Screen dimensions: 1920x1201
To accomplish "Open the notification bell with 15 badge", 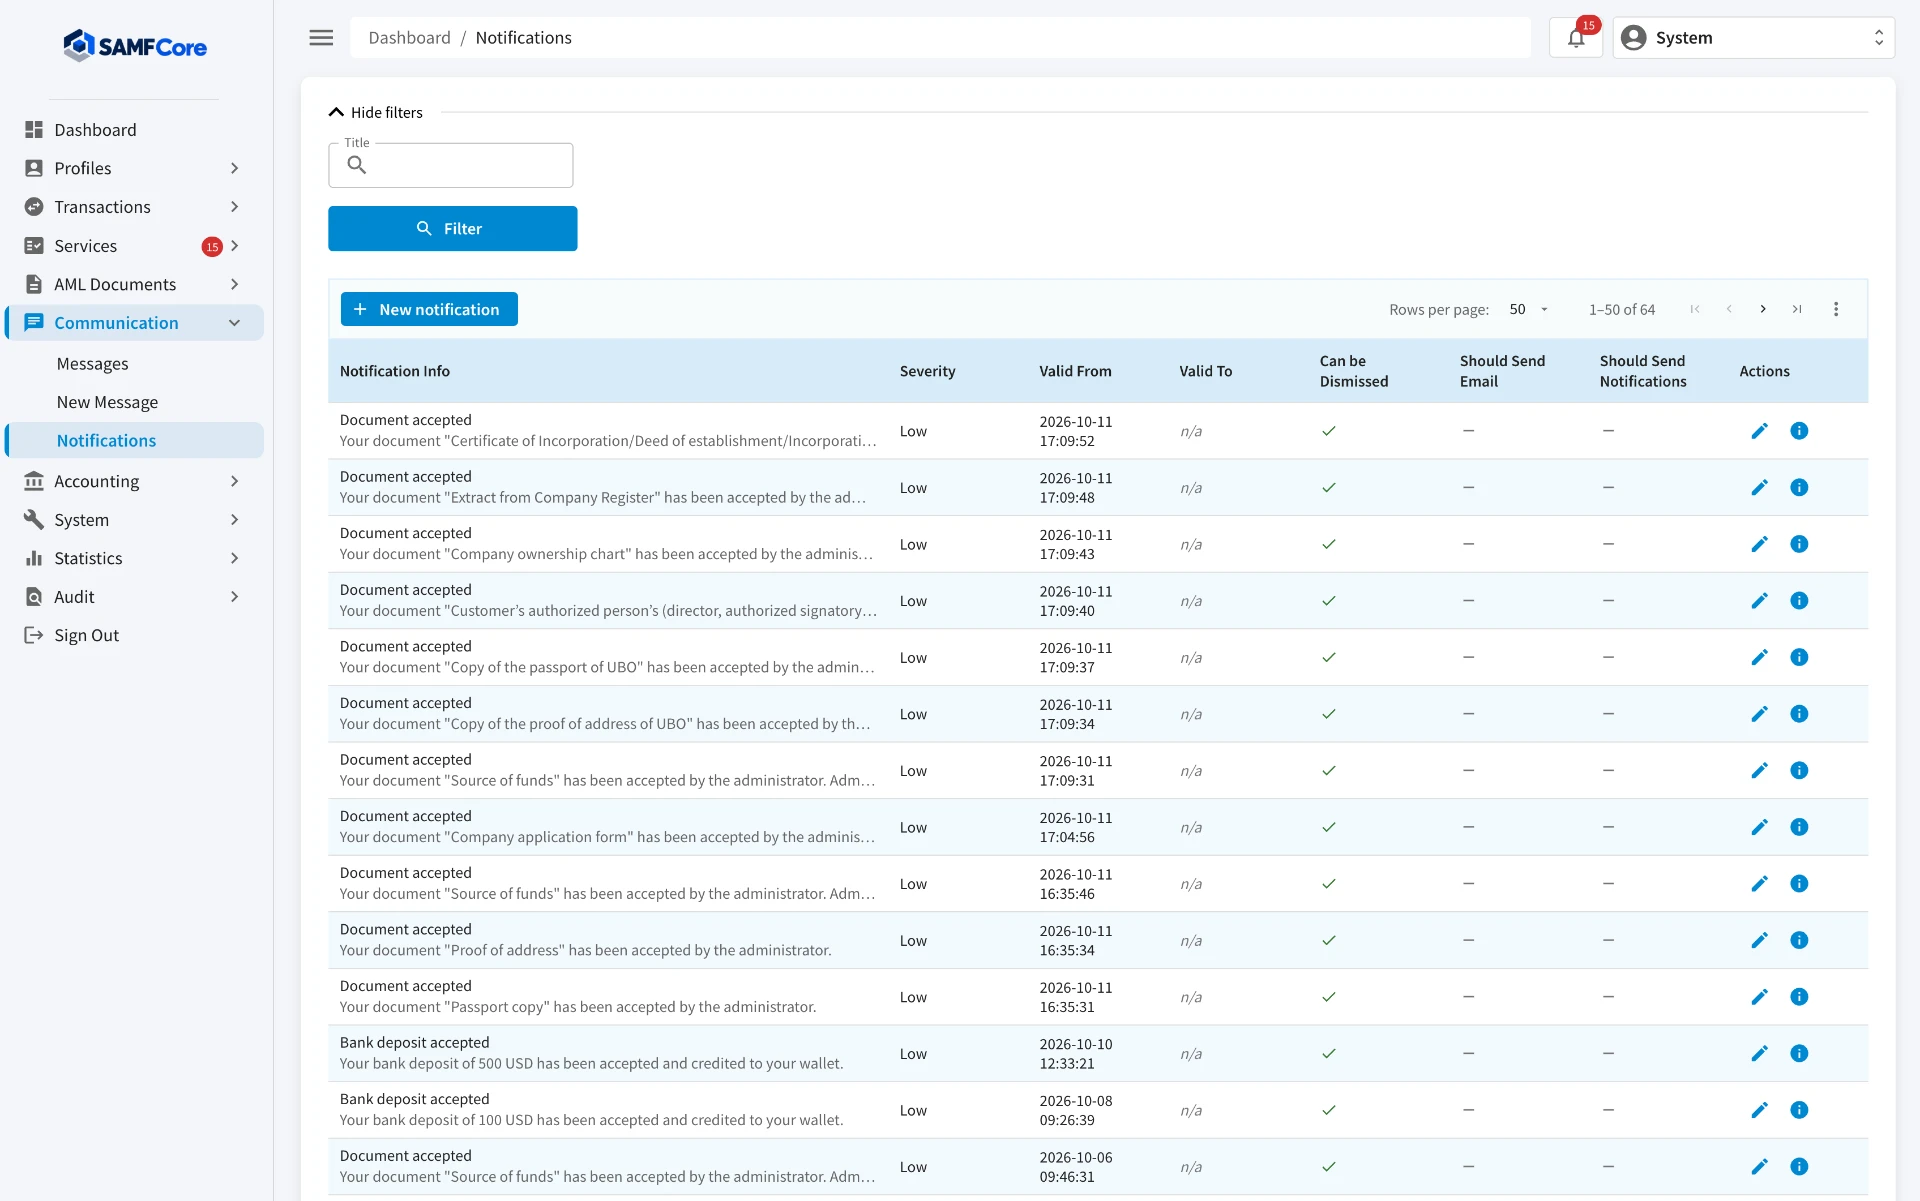I will coord(1576,38).
